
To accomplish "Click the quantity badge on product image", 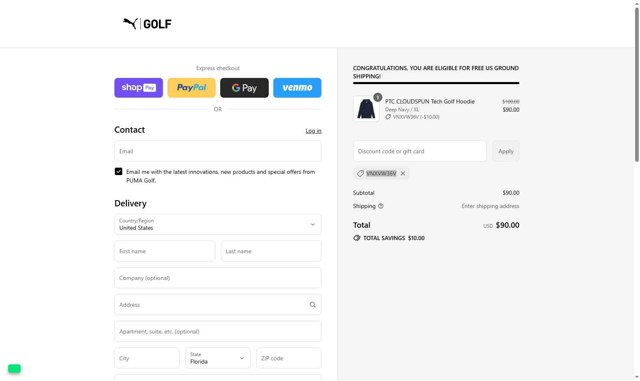I will tap(378, 97).
